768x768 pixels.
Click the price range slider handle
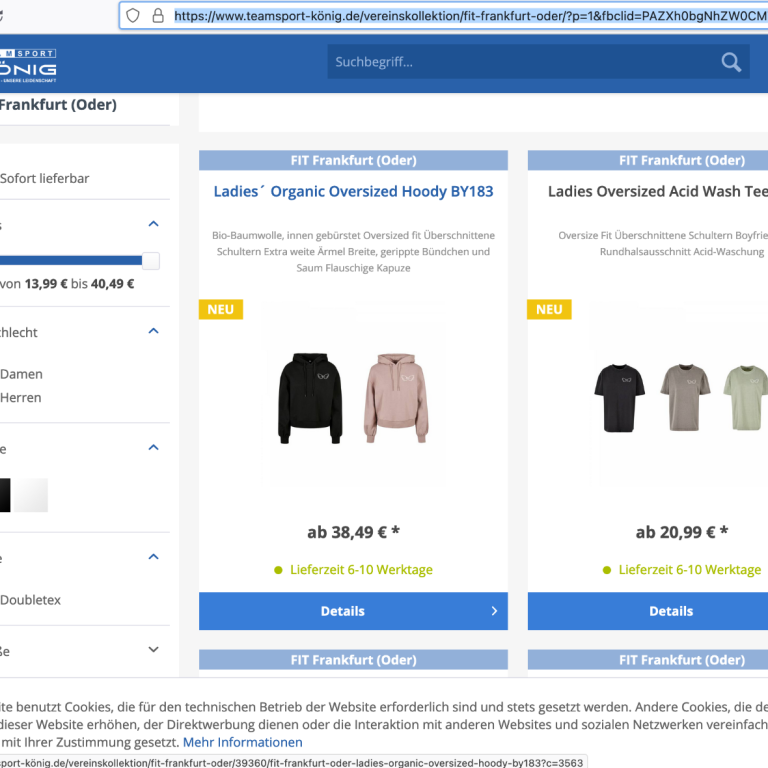[151, 261]
